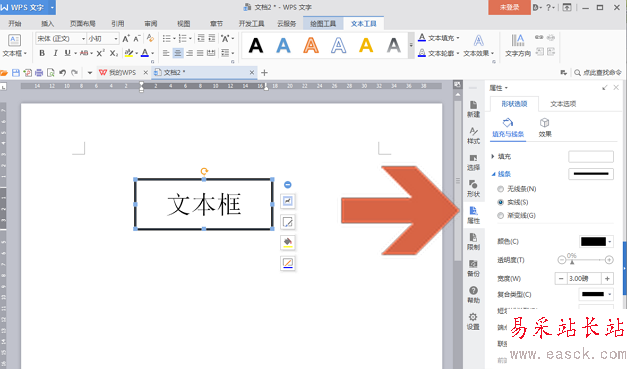This screenshot has width=627, height=369.
Task: Open the 新建 sidebar panel
Action: coord(473,109)
